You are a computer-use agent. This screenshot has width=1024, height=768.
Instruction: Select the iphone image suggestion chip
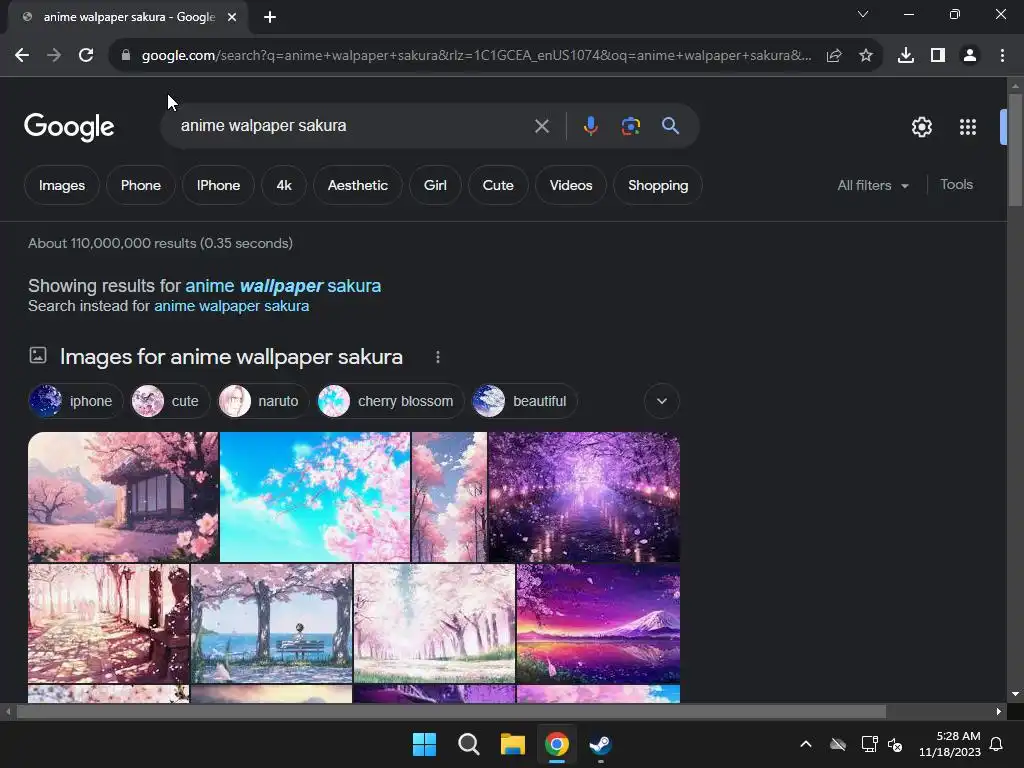[75, 401]
